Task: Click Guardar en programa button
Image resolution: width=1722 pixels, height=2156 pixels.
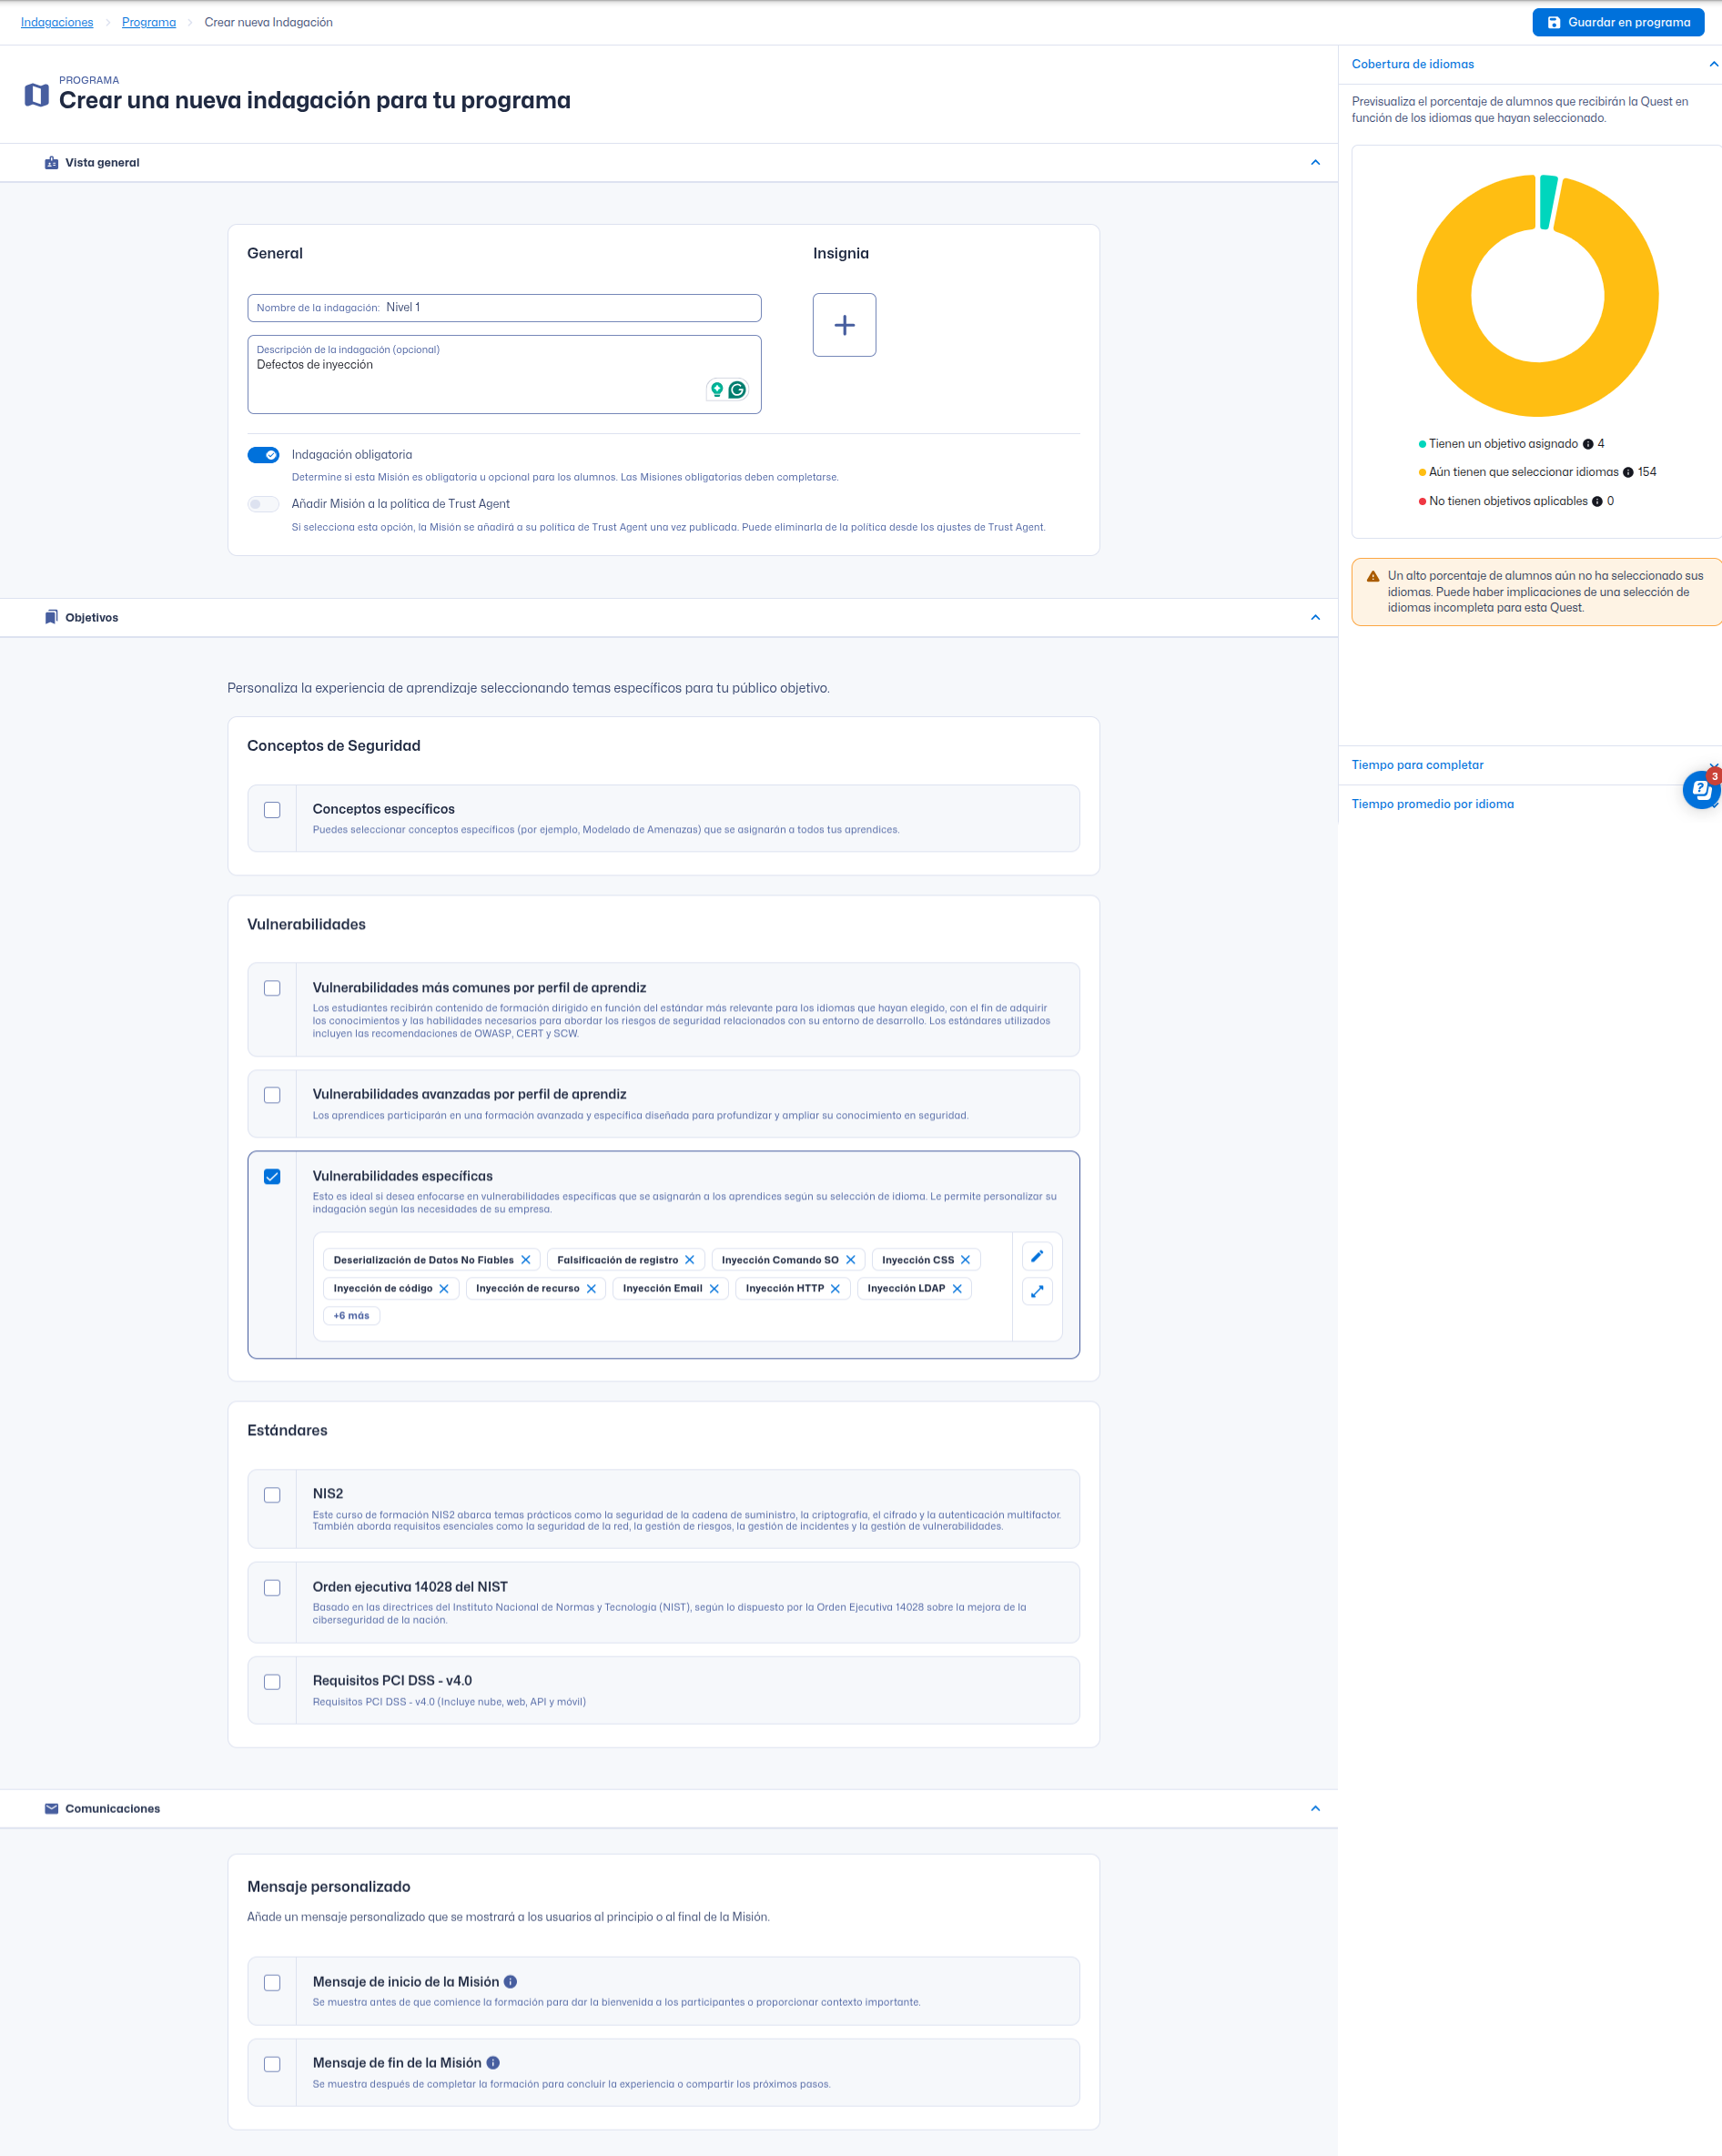Action: click(1617, 22)
